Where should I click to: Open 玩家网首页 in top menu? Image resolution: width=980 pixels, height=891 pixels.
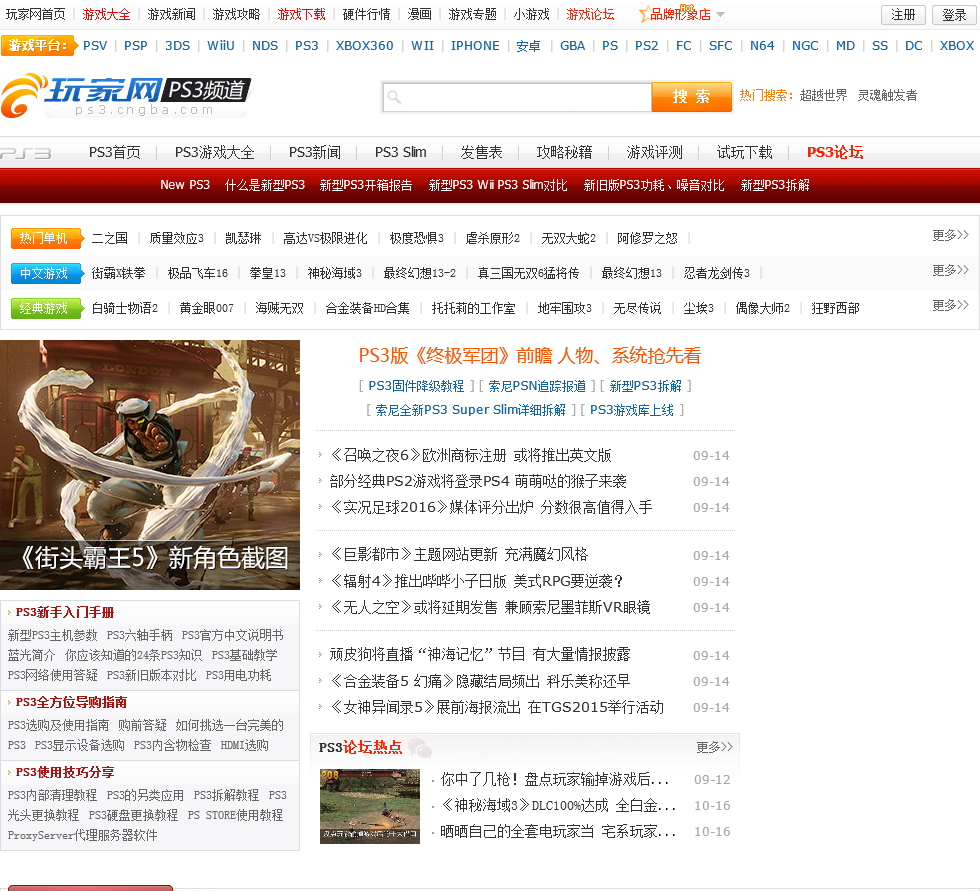pos(36,14)
